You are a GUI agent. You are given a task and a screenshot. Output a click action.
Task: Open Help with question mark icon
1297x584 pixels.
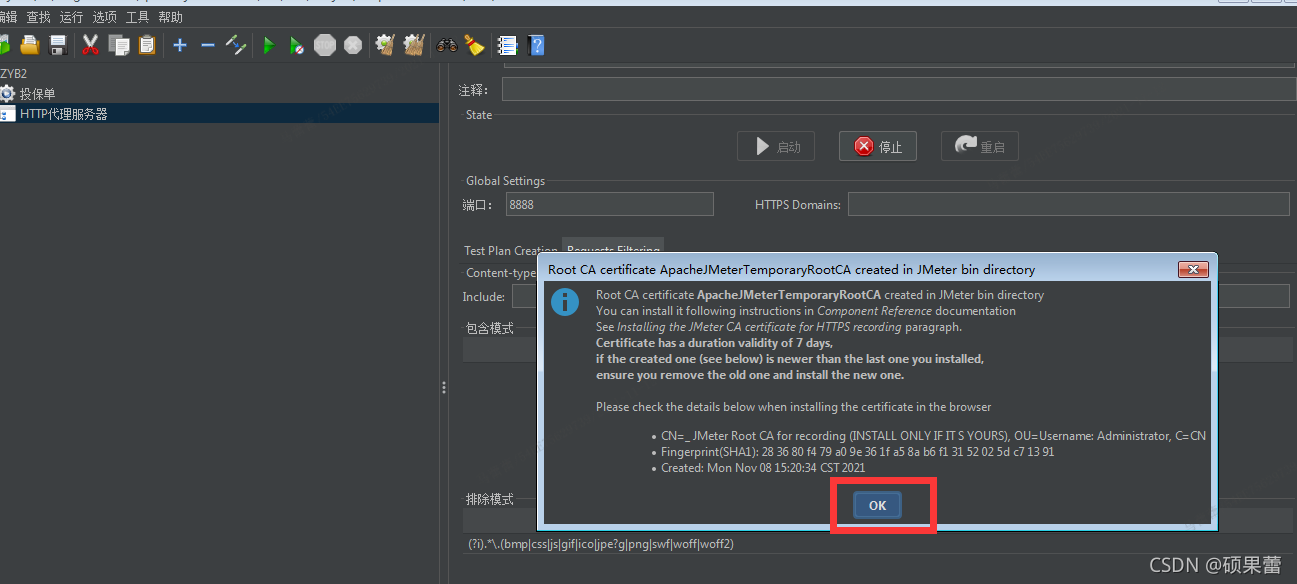[536, 45]
